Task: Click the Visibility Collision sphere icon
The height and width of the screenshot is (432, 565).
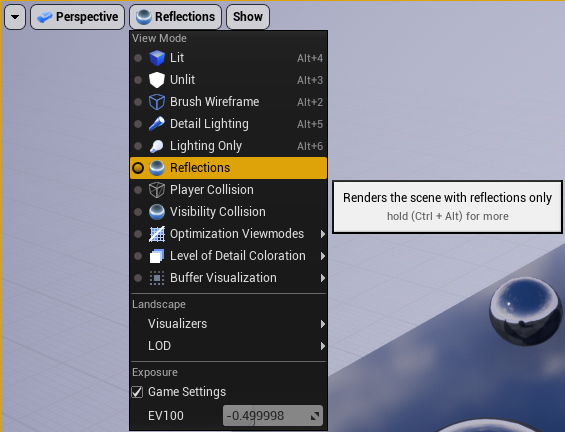Action: pos(157,212)
